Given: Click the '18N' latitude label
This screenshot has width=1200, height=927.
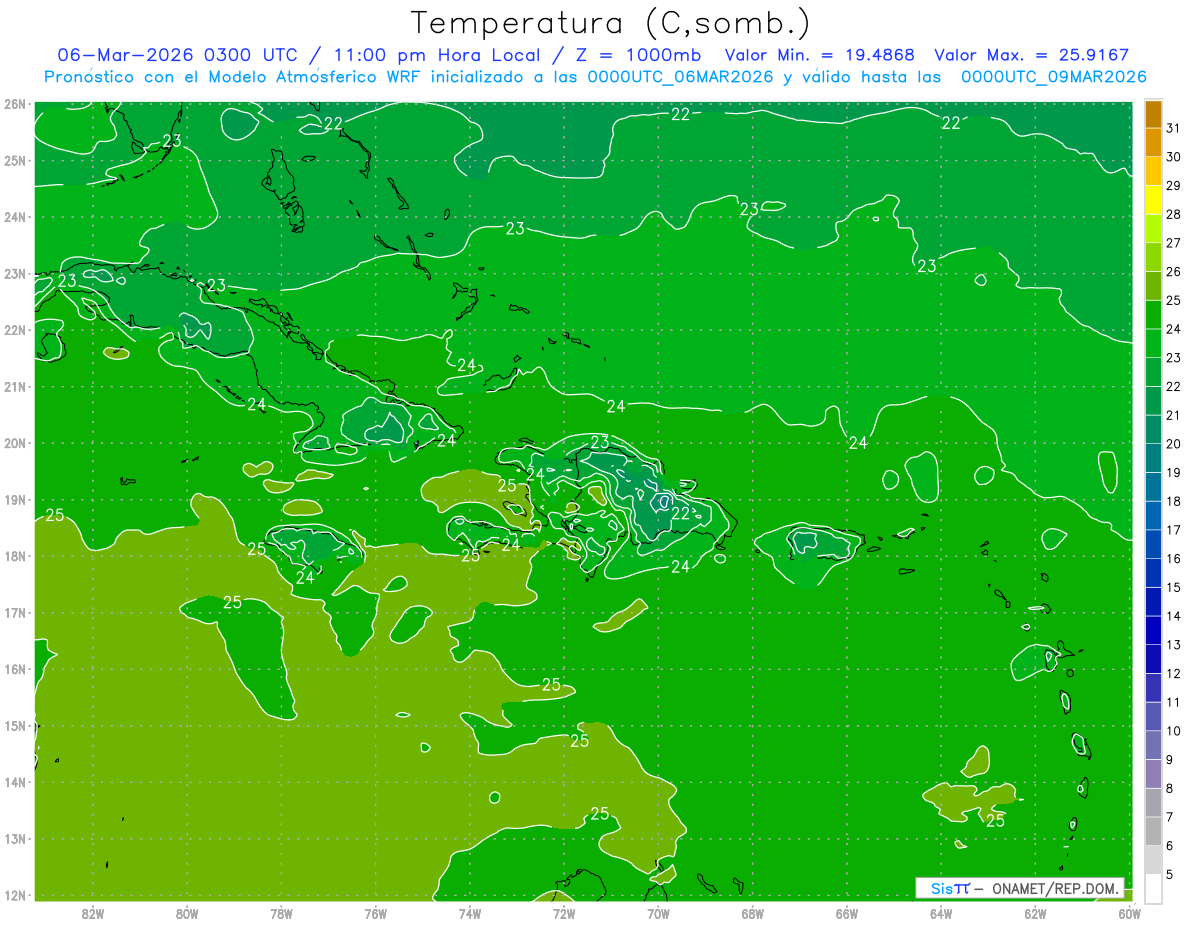Looking at the screenshot, I should 14,556.
